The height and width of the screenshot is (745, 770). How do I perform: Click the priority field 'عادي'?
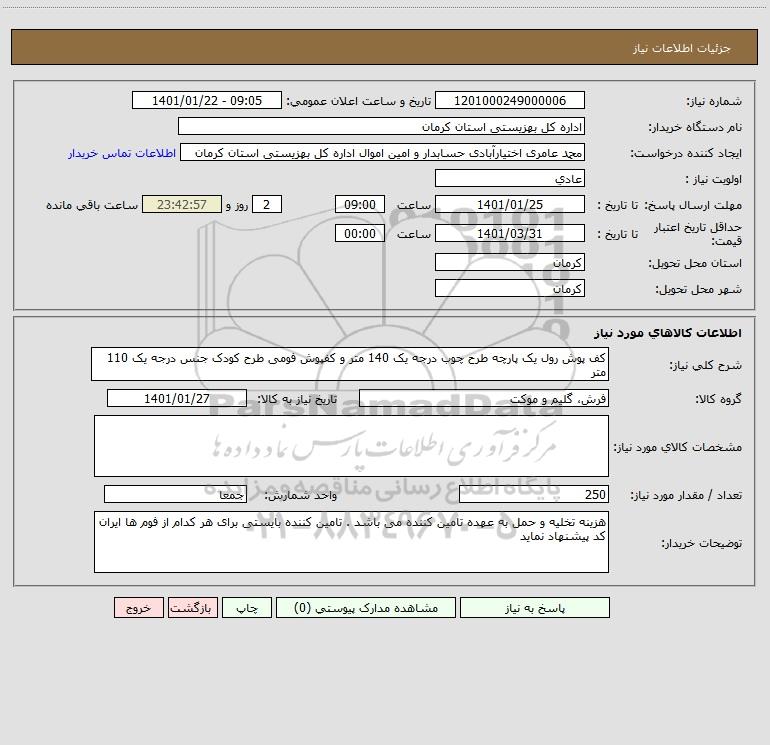(x=510, y=179)
